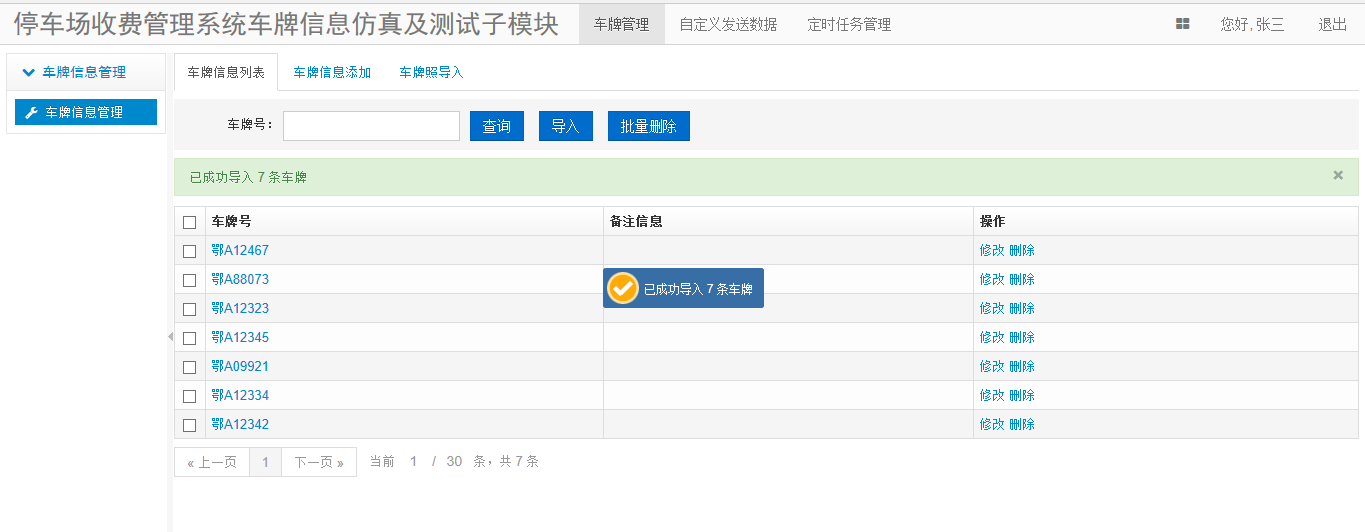Click the grid icon in top navigation

click(x=1182, y=24)
